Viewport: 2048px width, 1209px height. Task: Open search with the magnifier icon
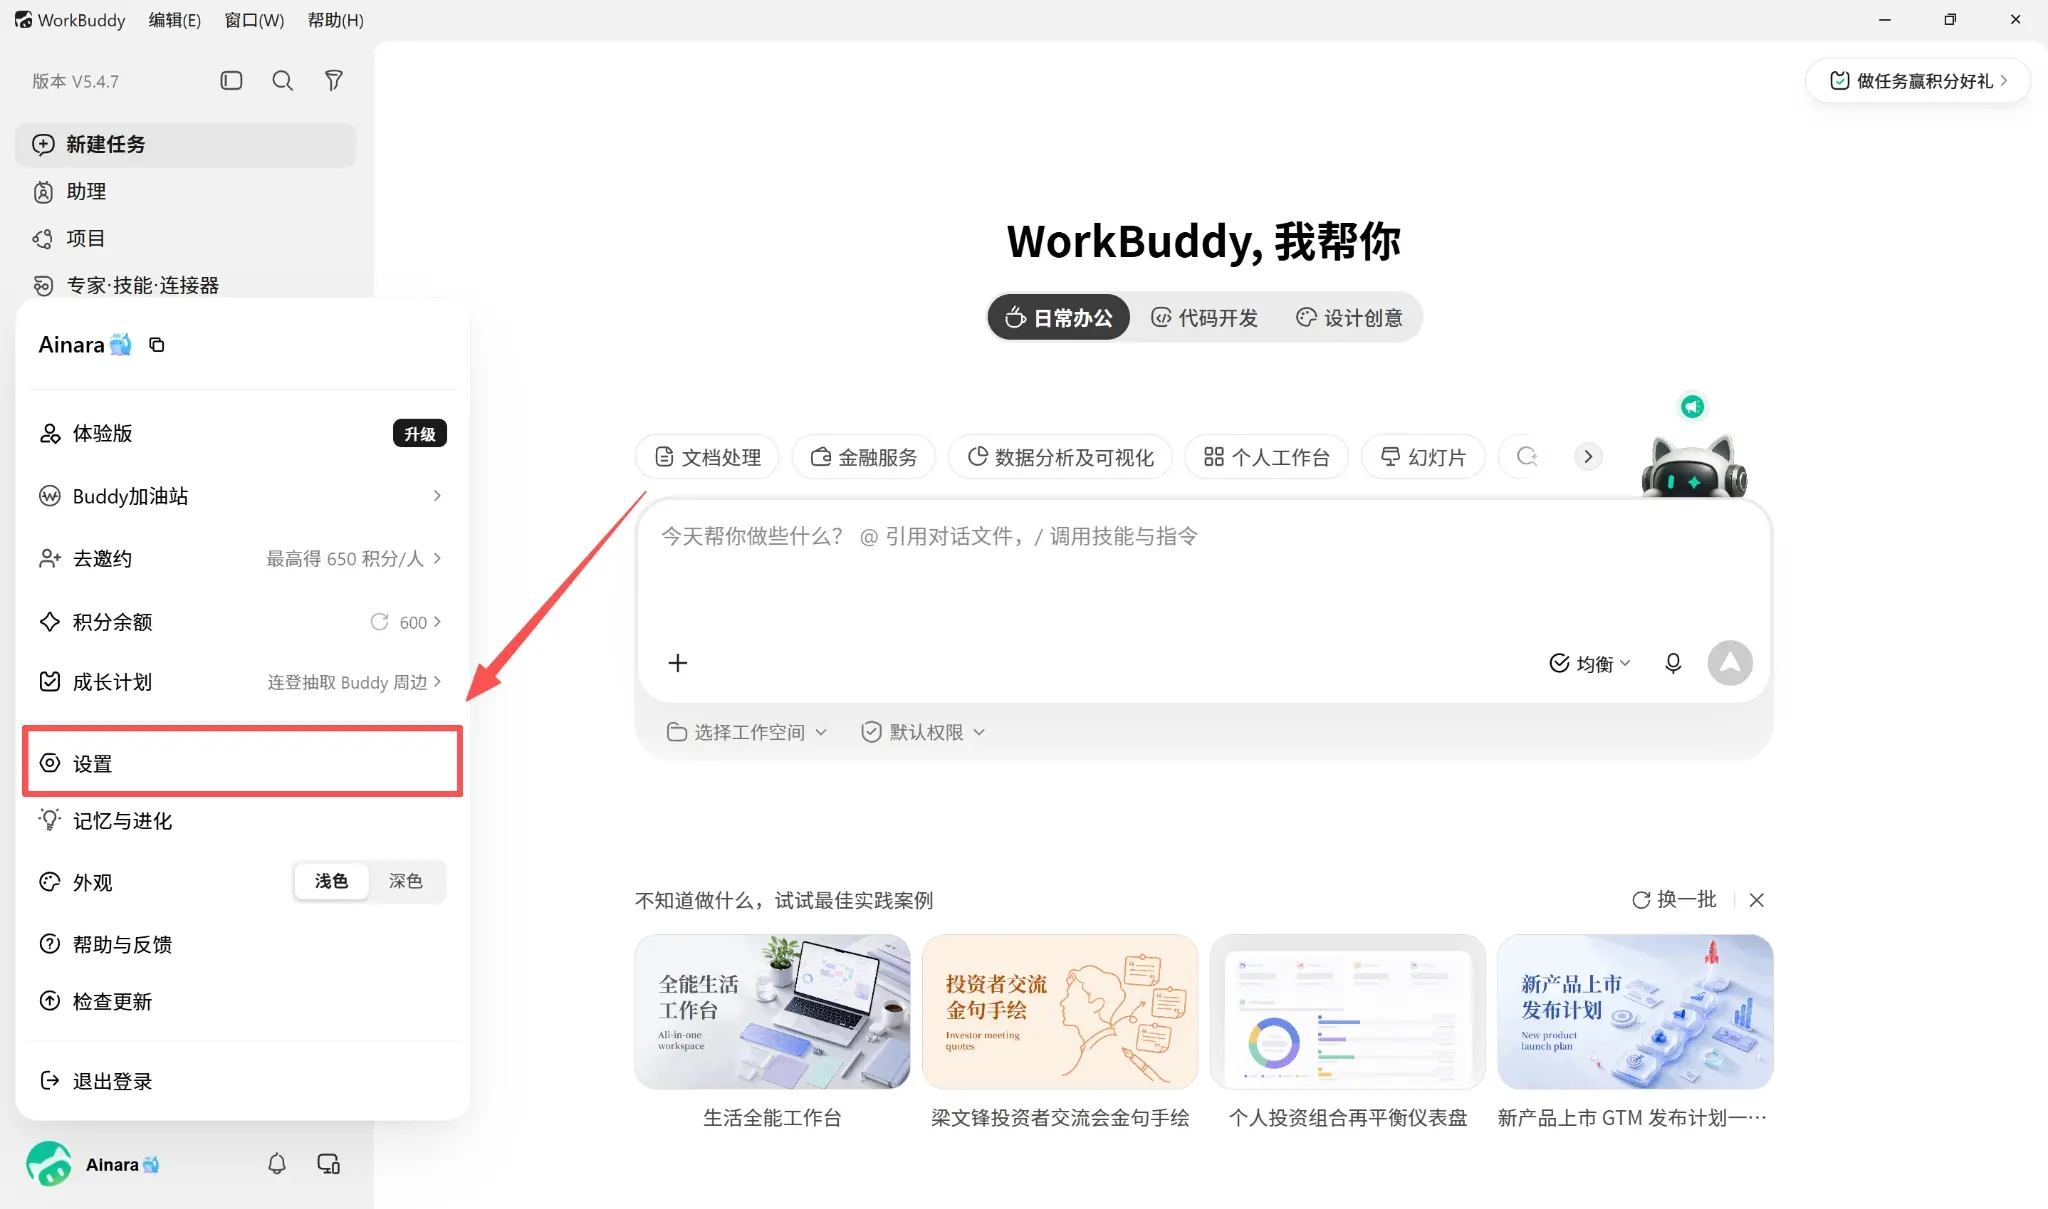point(283,80)
